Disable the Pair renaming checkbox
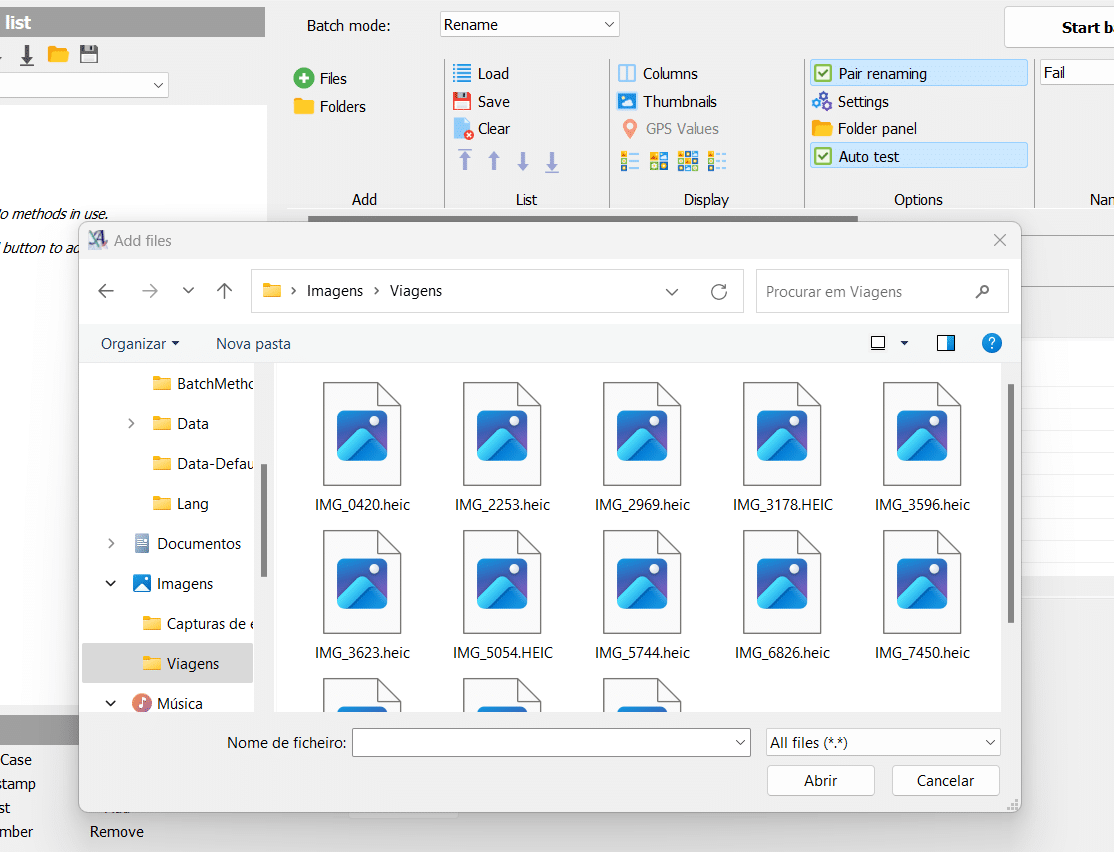This screenshot has height=852, width=1114. tap(823, 73)
